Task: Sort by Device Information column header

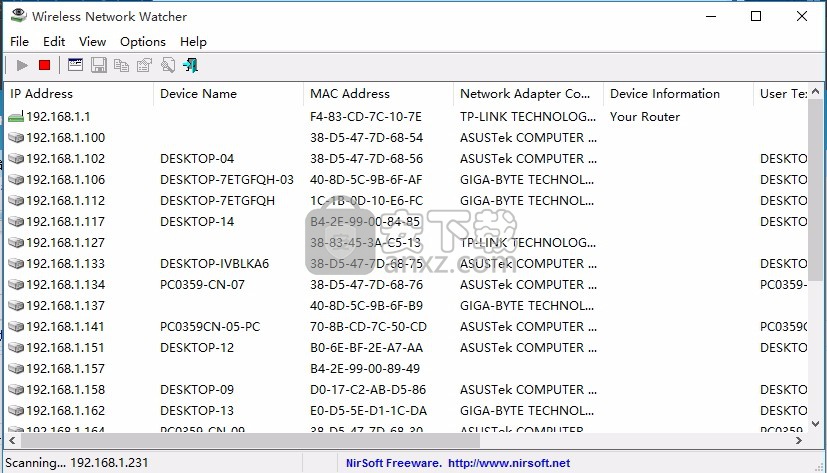Action: [678, 93]
